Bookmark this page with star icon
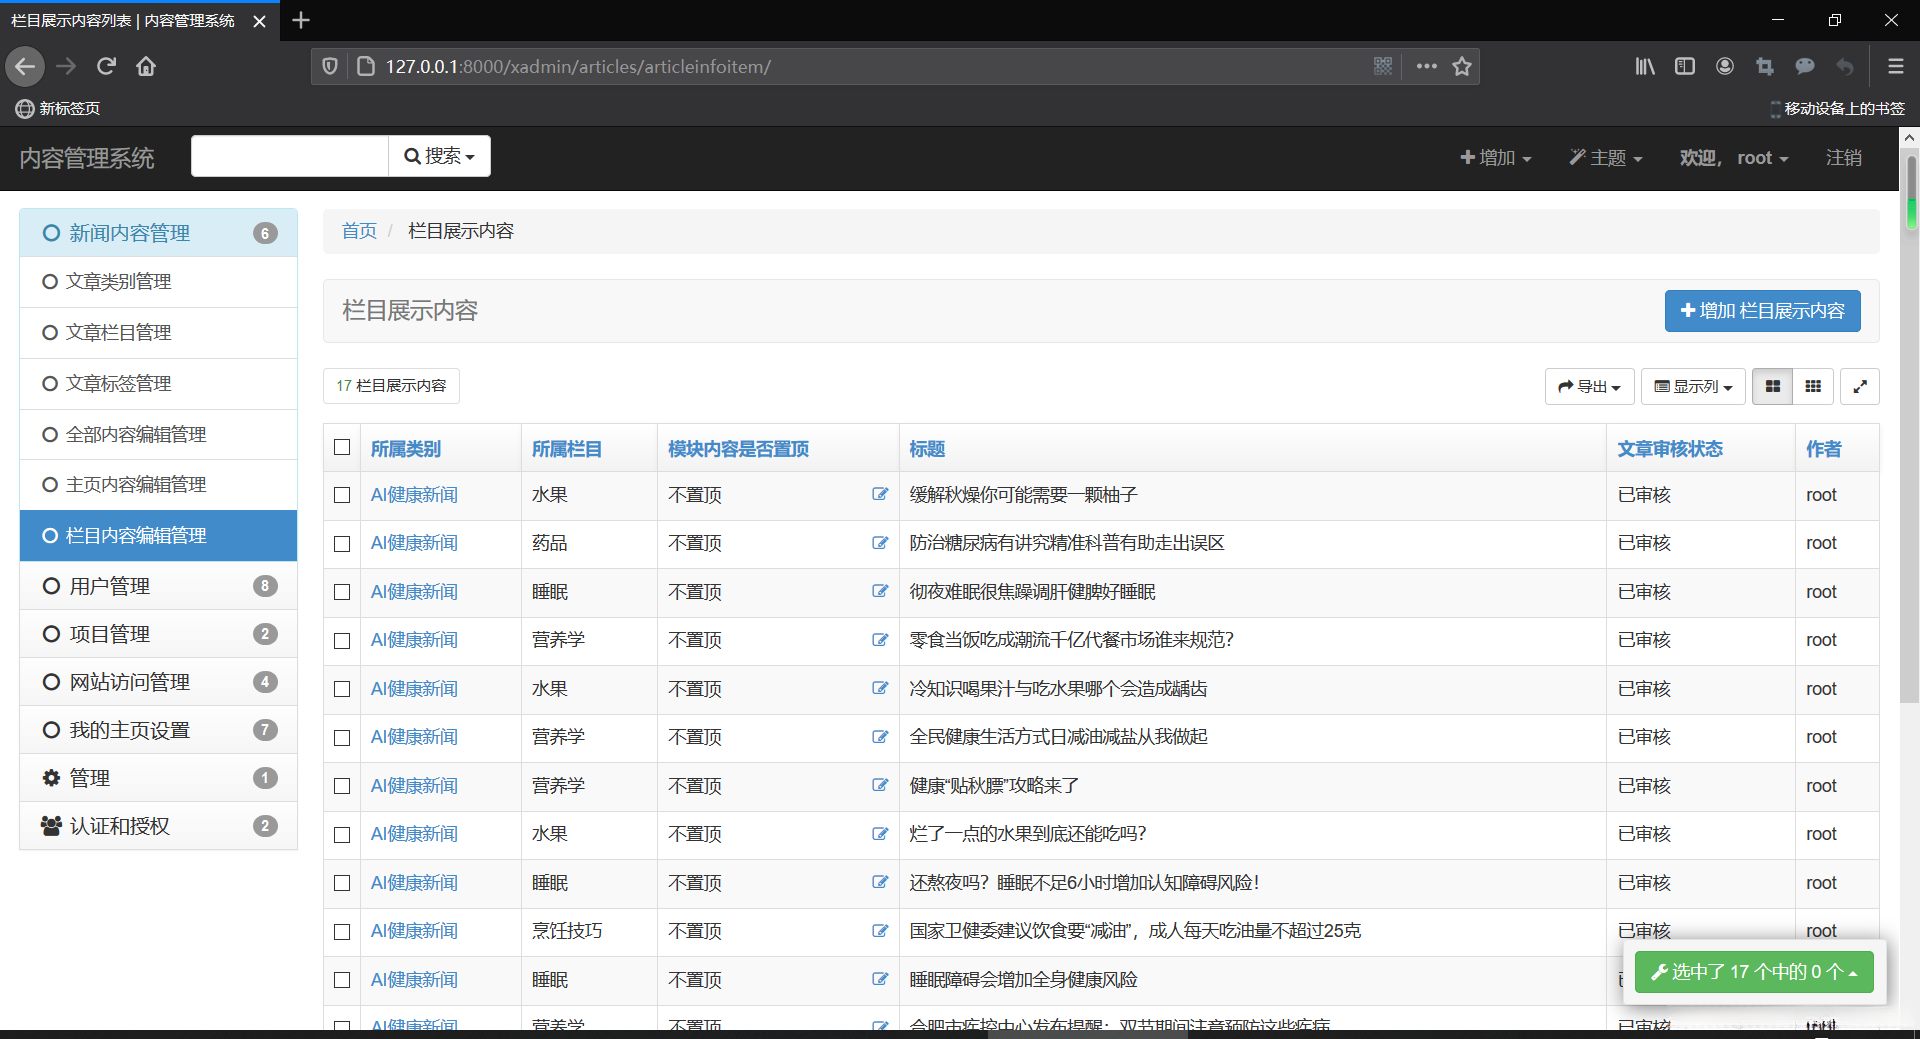This screenshot has width=1920, height=1039. pos(1462,66)
